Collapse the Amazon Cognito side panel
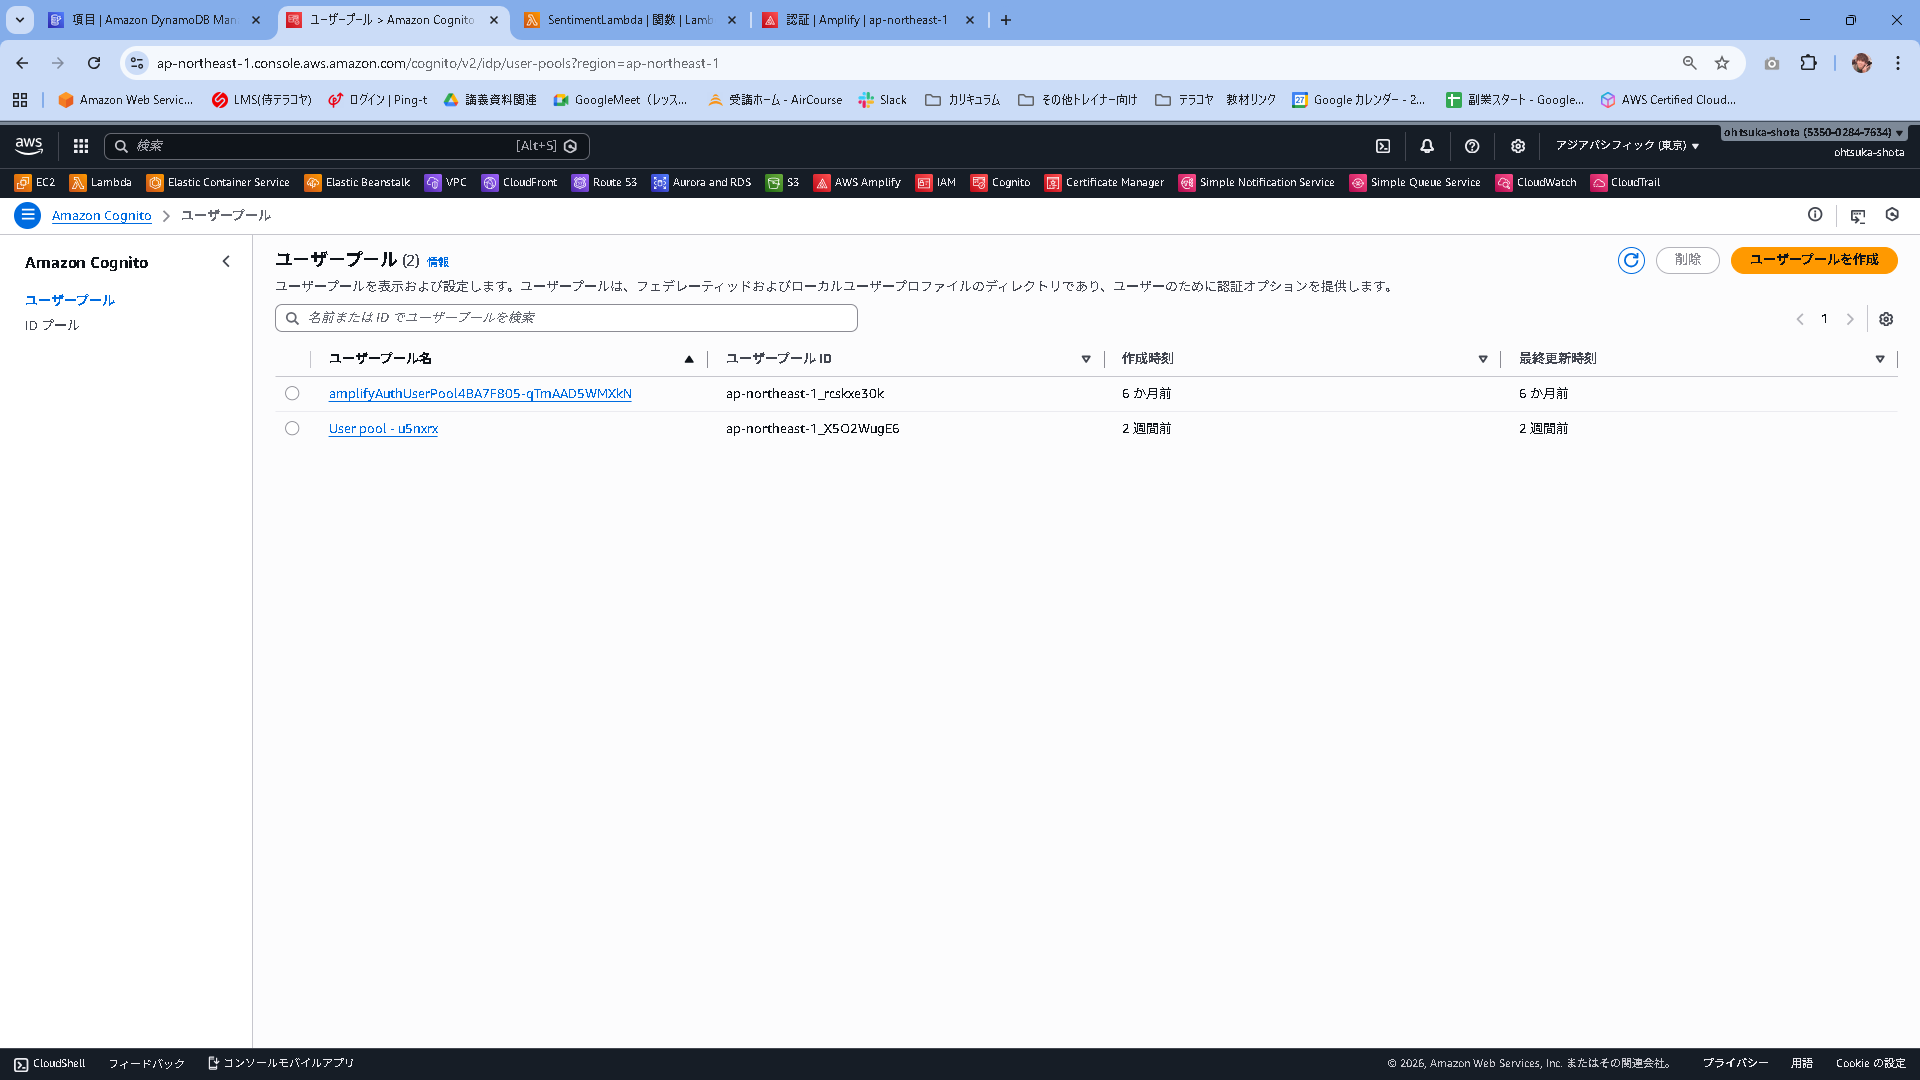 pyautogui.click(x=226, y=262)
